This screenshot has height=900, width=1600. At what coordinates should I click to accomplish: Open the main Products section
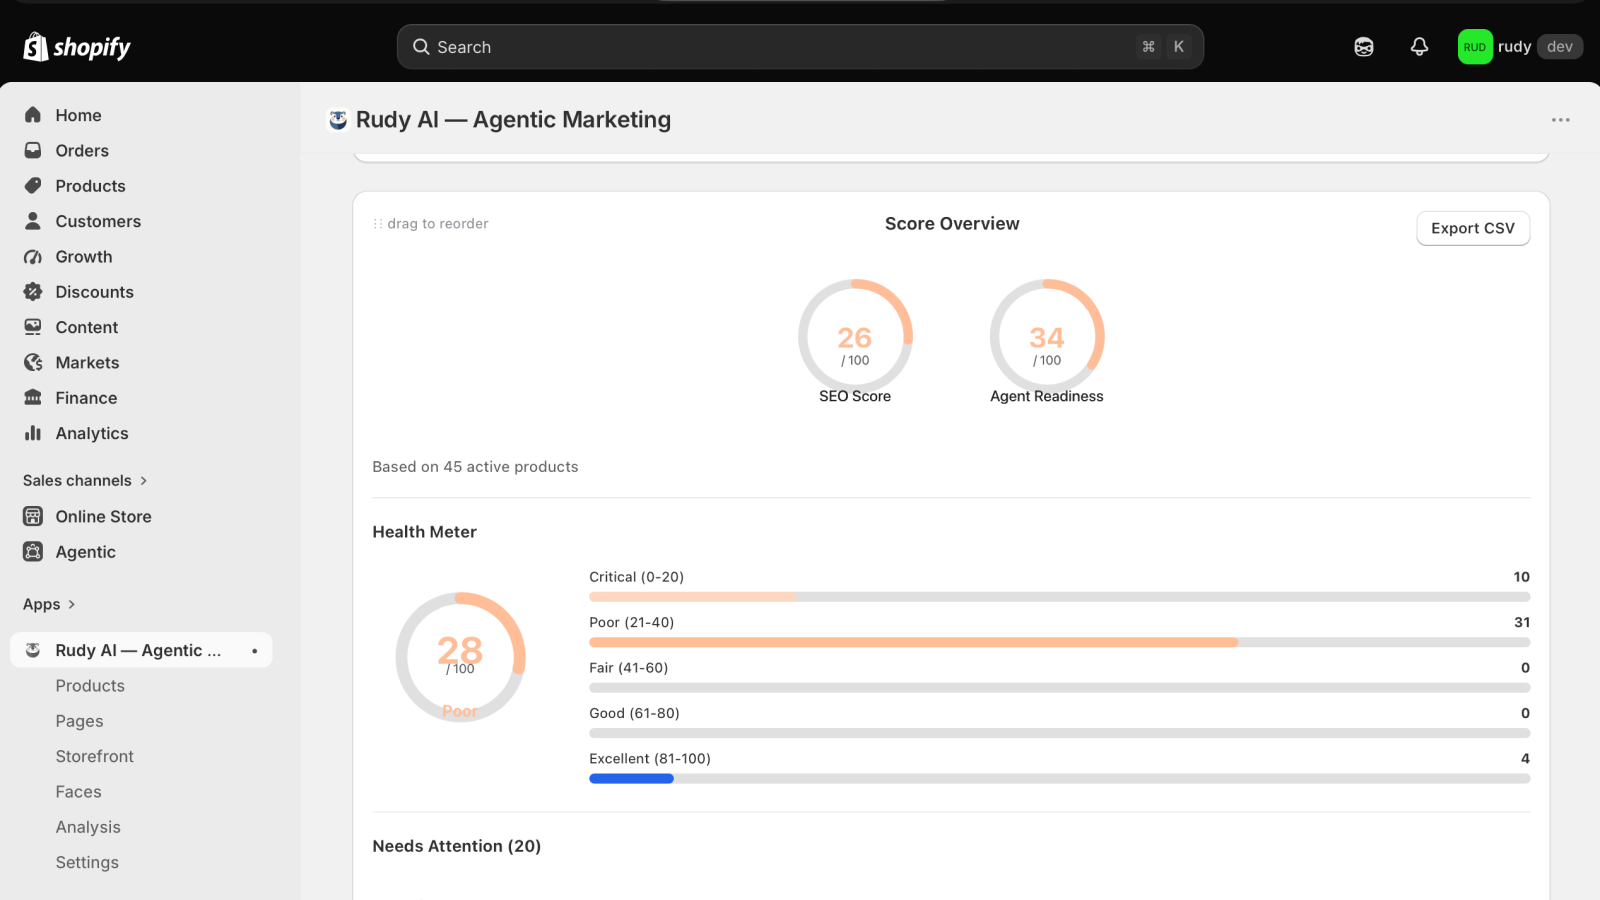(90, 186)
